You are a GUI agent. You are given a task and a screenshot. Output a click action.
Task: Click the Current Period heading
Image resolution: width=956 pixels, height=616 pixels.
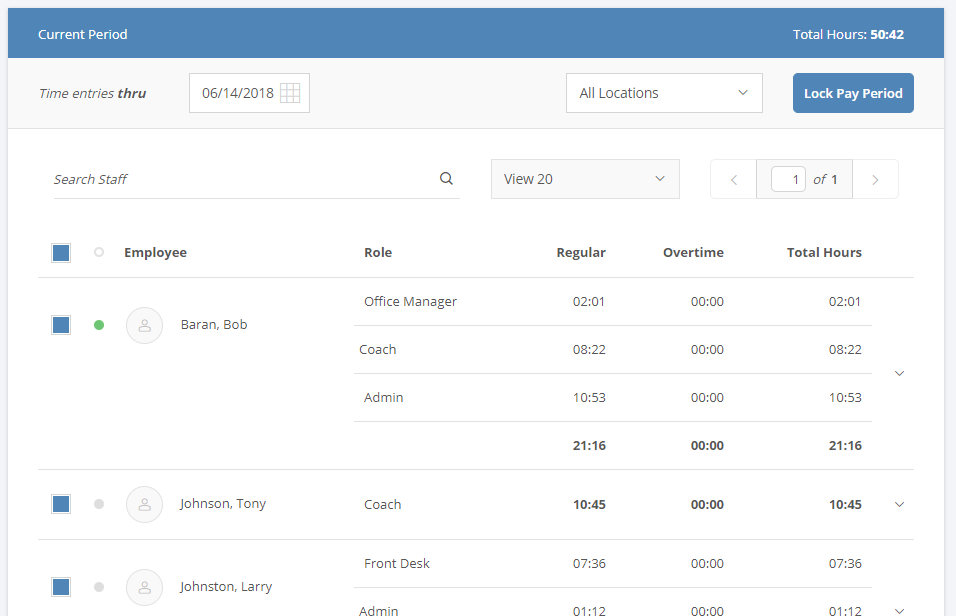pyautogui.click(x=83, y=35)
